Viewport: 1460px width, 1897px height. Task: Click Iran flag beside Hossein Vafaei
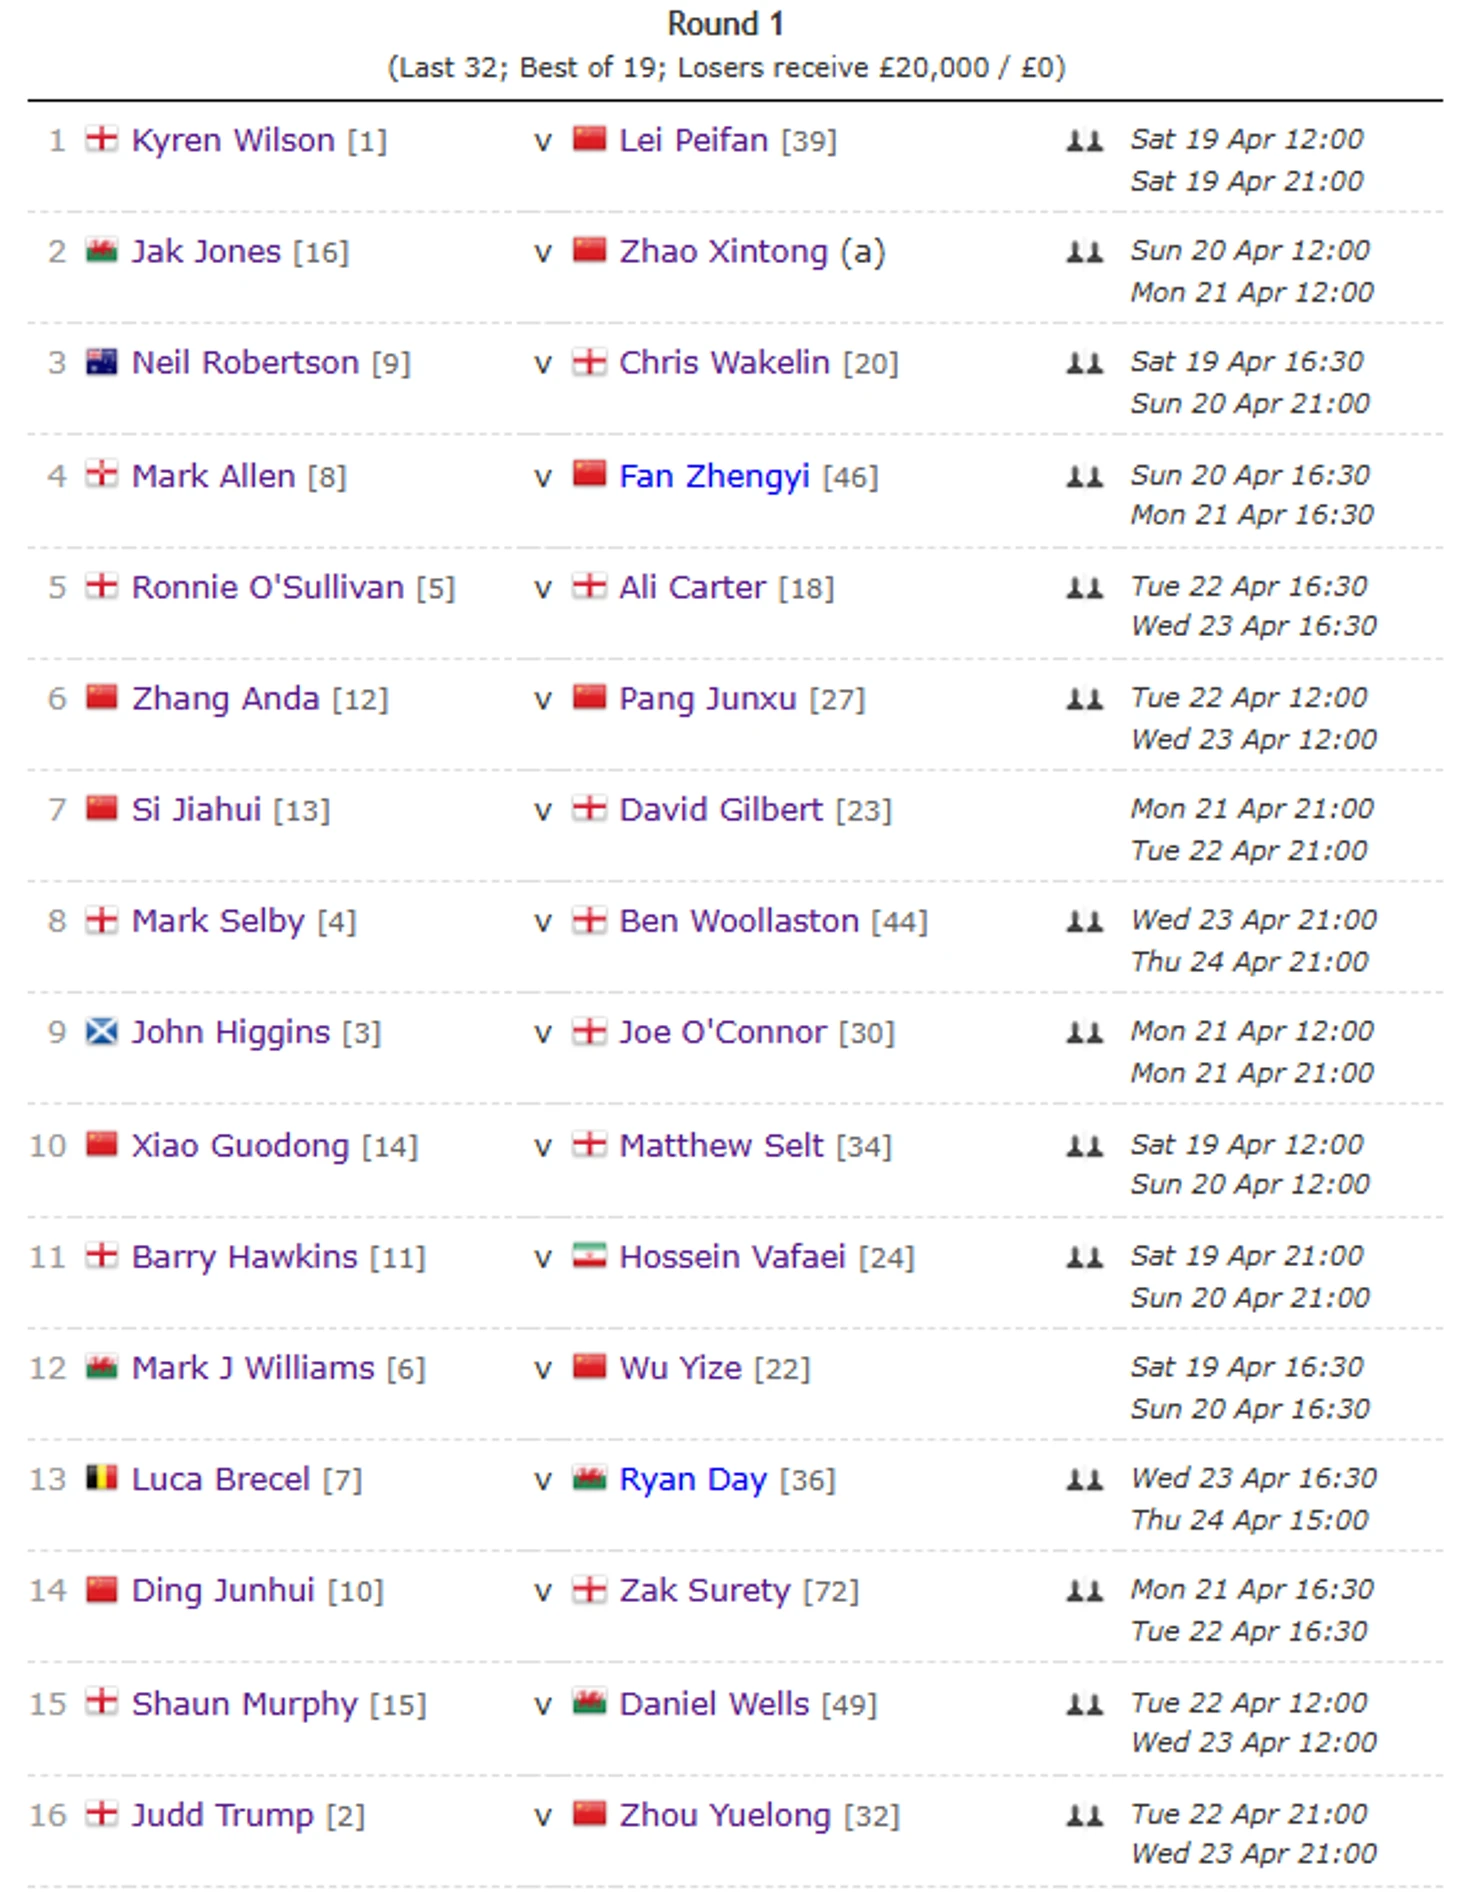[x=589, y=1256]
